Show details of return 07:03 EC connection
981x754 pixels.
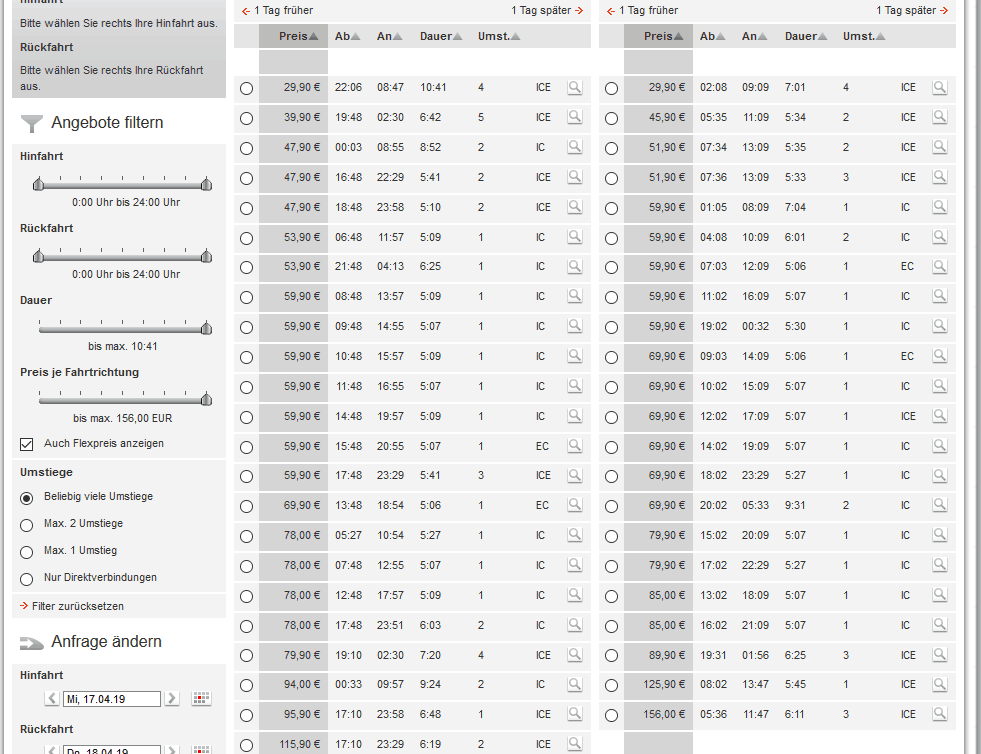click(x=939, y=267)
